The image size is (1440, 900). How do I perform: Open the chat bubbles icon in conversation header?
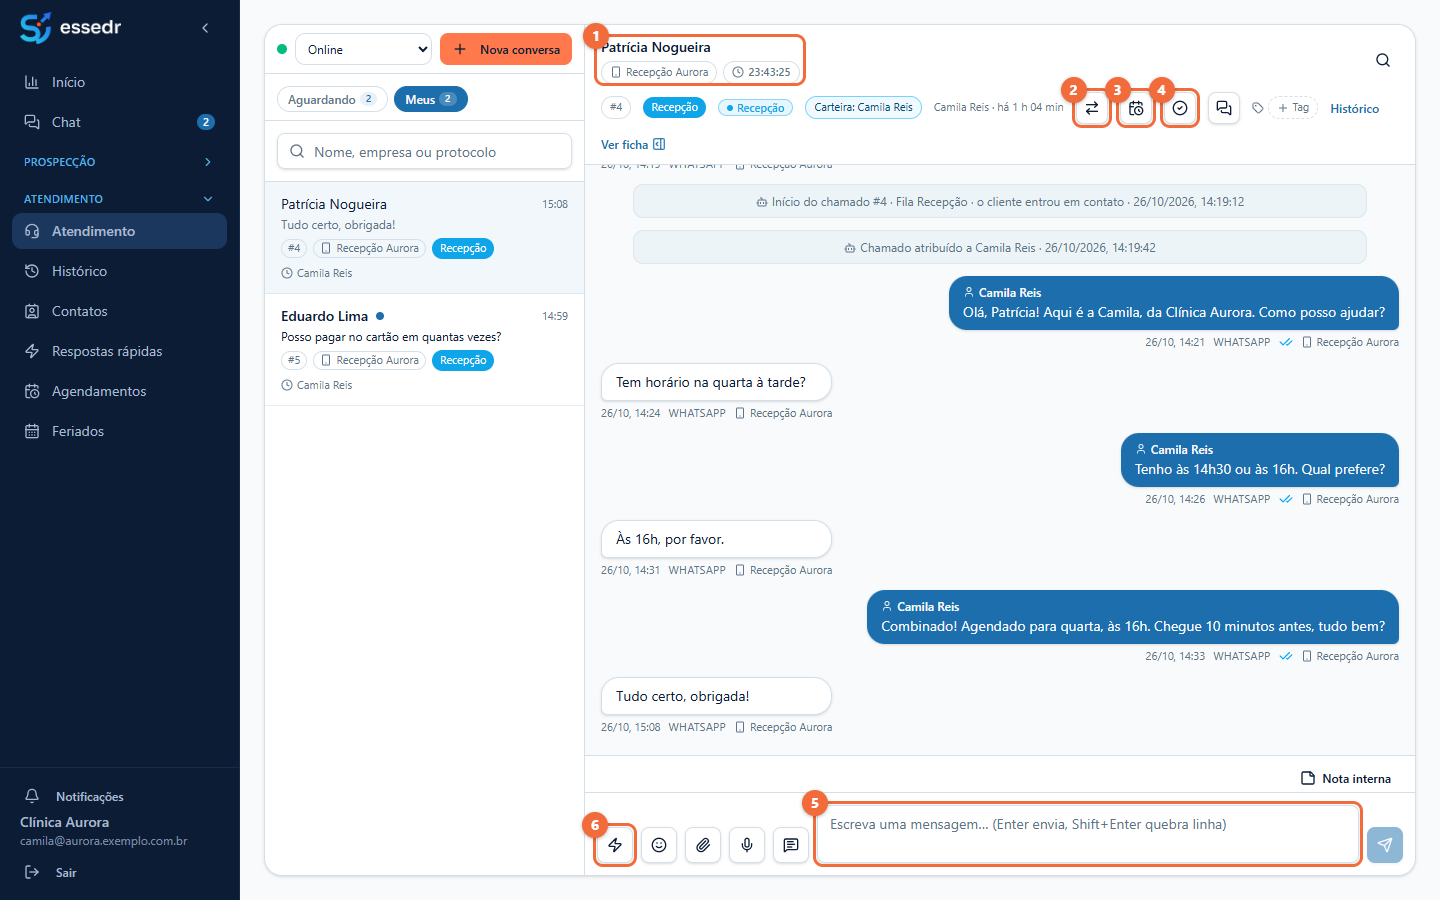coord(1224,108)
